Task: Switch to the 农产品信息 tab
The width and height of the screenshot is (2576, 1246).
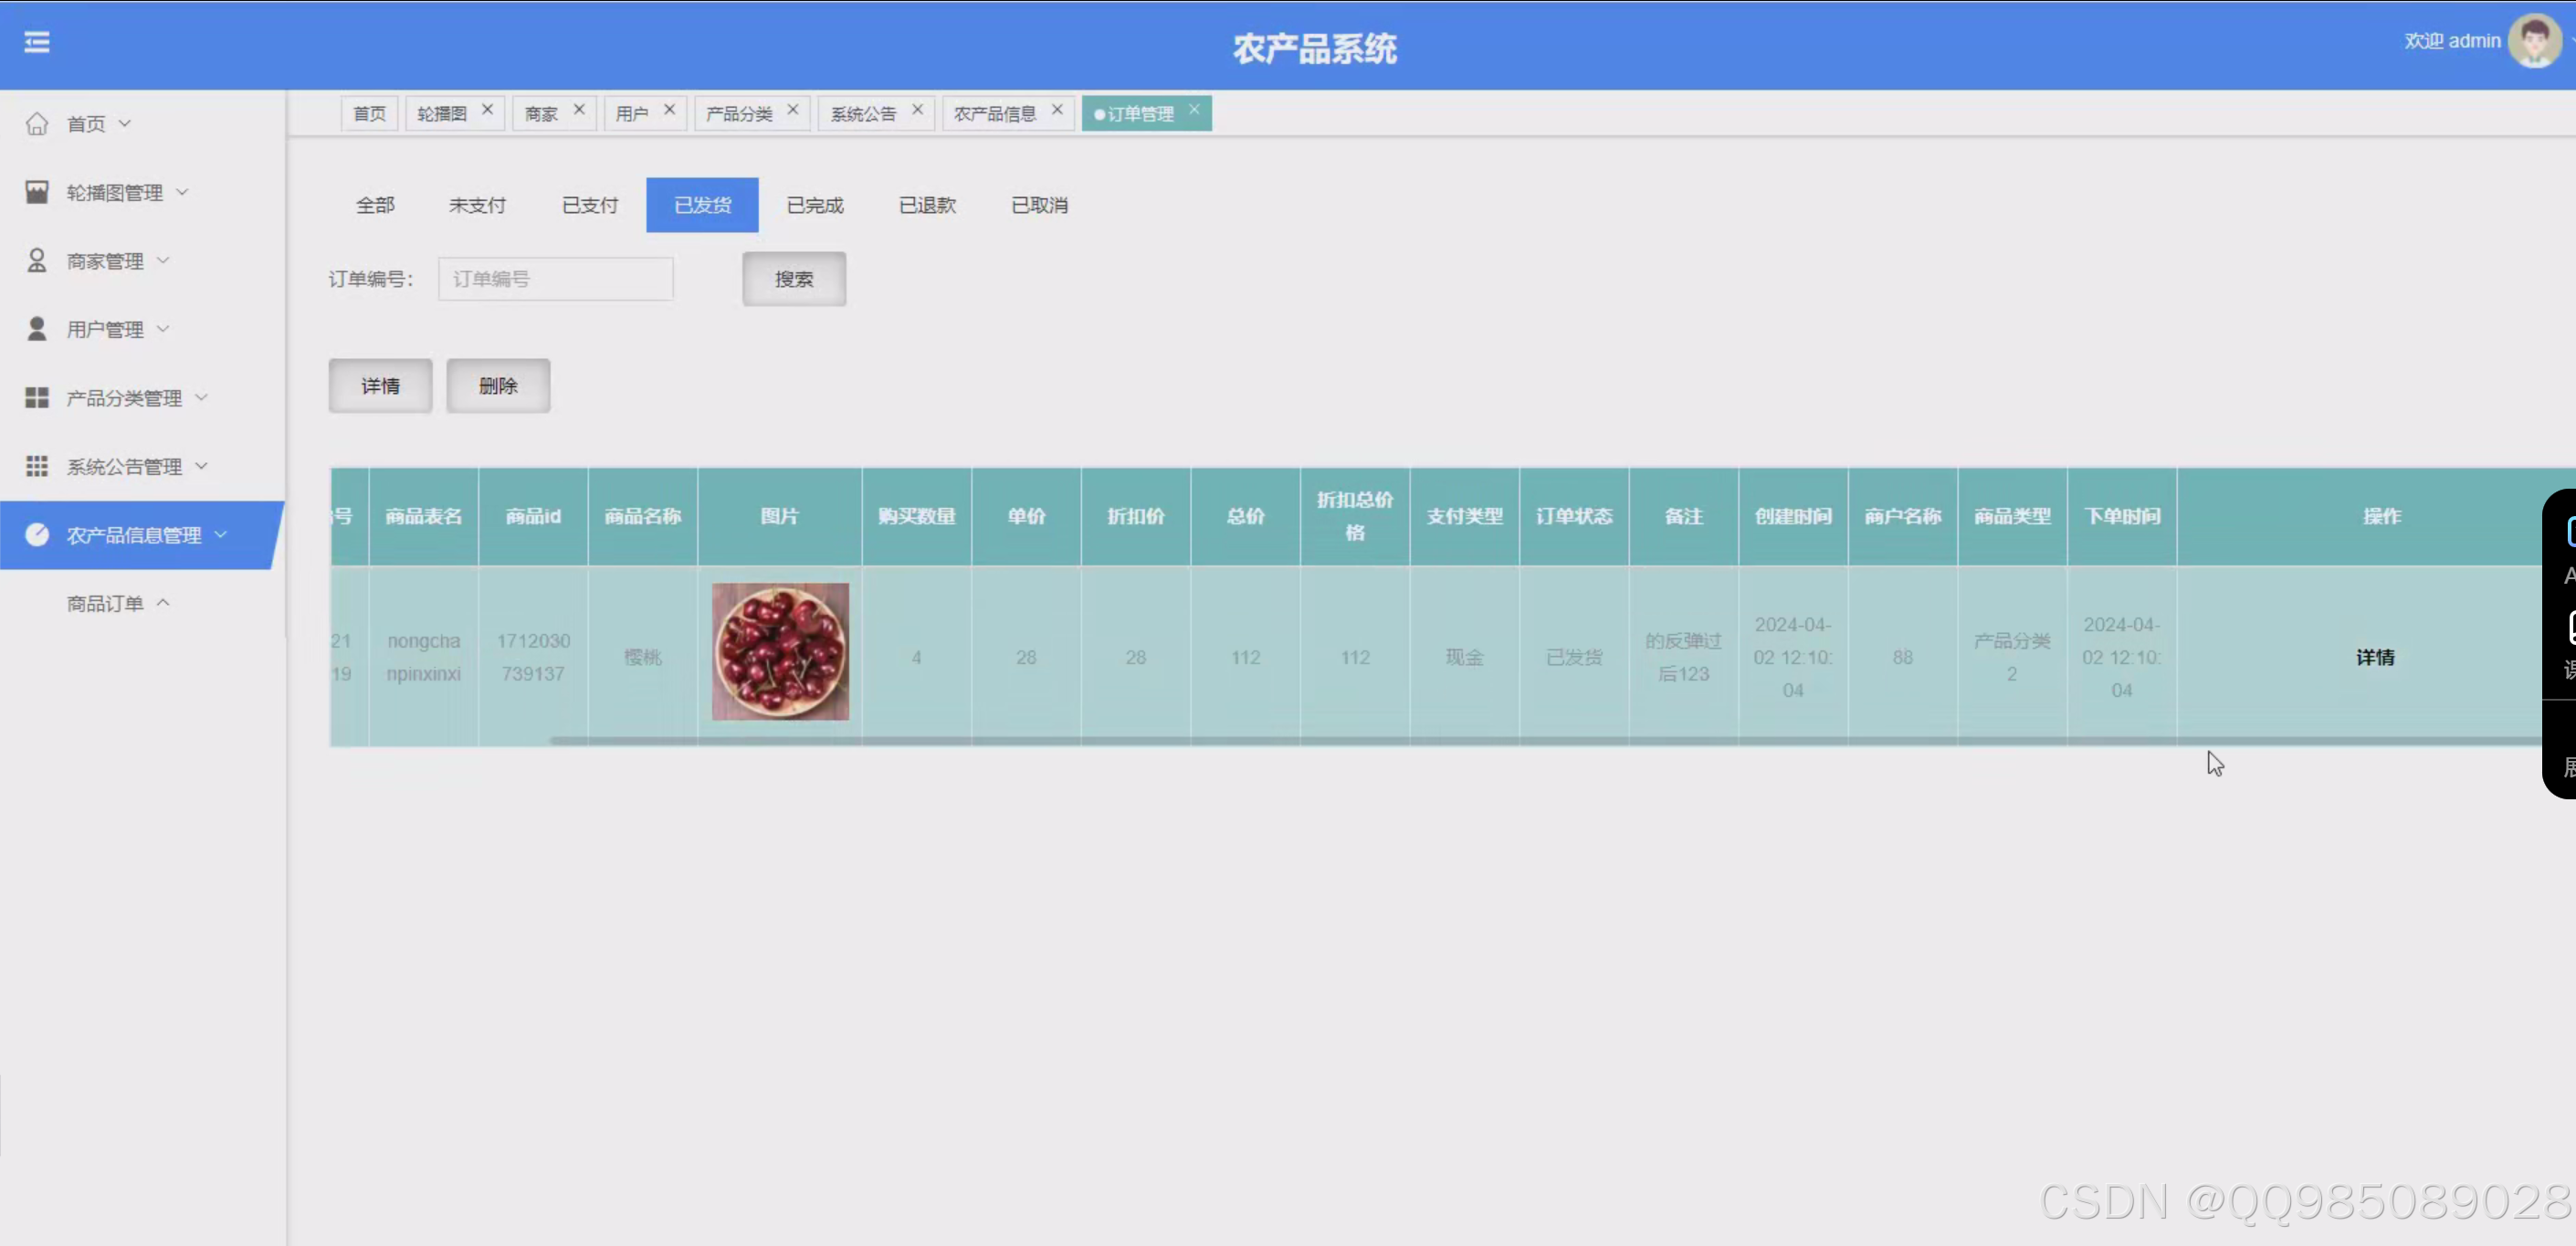Action: (x=995, y=112)
